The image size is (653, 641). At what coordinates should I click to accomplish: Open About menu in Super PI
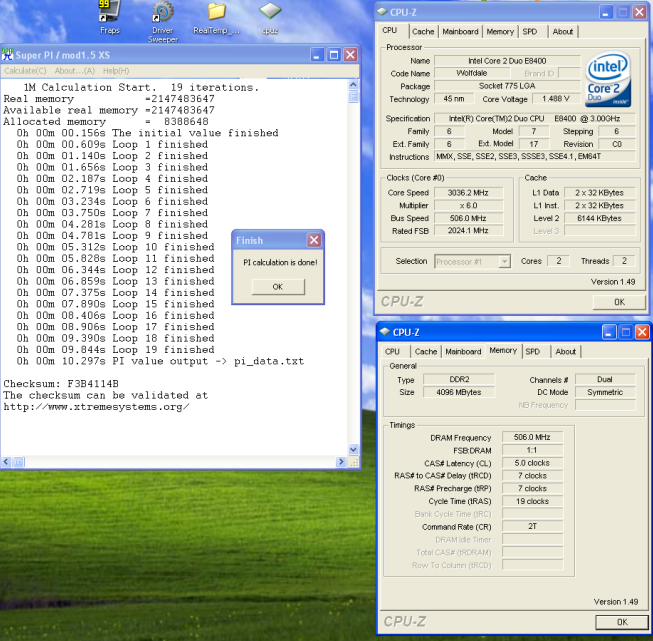click(x=75, y=71)
